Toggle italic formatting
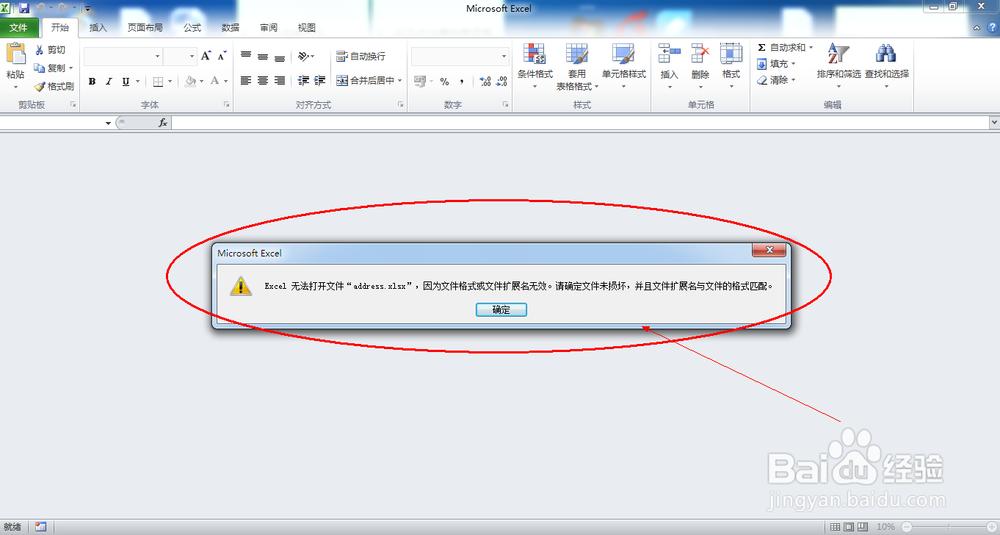1000x535 pixels. 108,82
